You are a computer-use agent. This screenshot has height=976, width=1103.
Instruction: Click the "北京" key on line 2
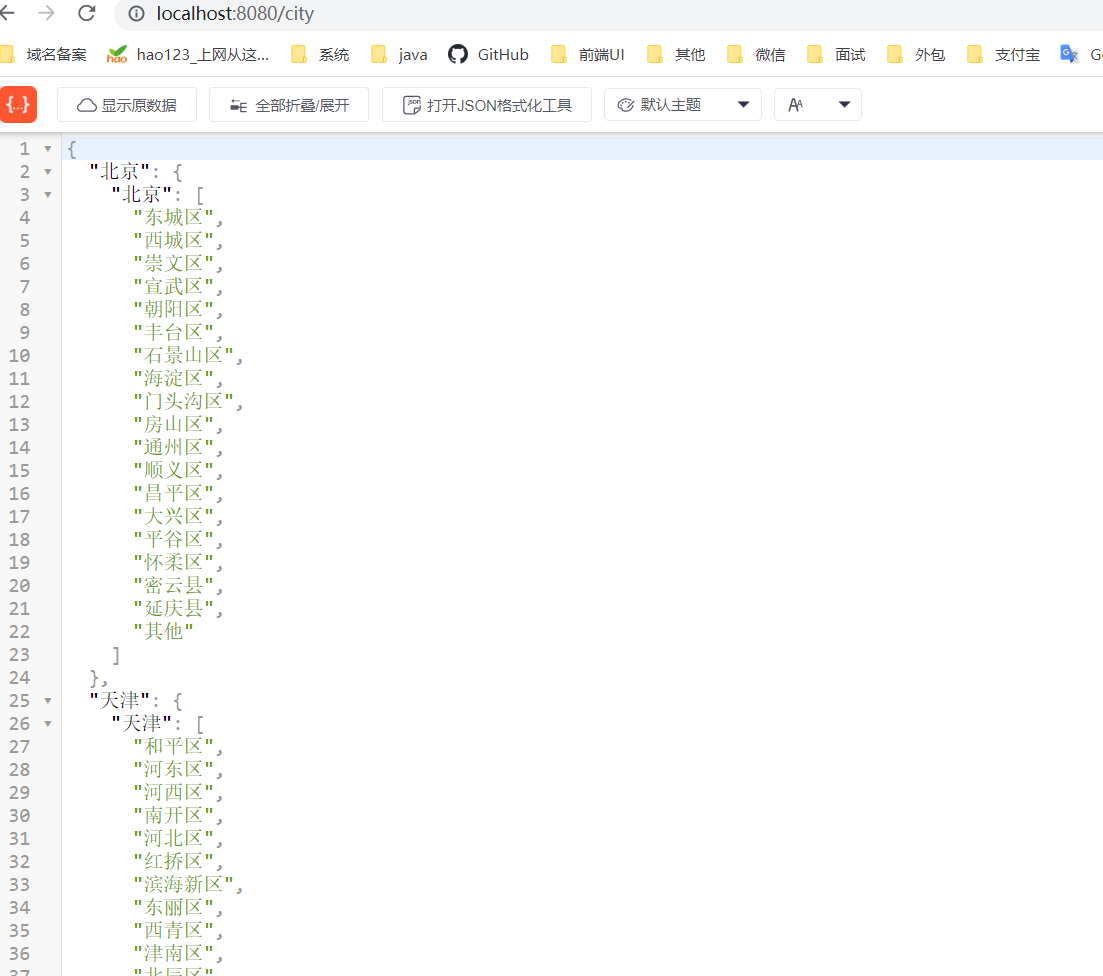coord(120,172)
